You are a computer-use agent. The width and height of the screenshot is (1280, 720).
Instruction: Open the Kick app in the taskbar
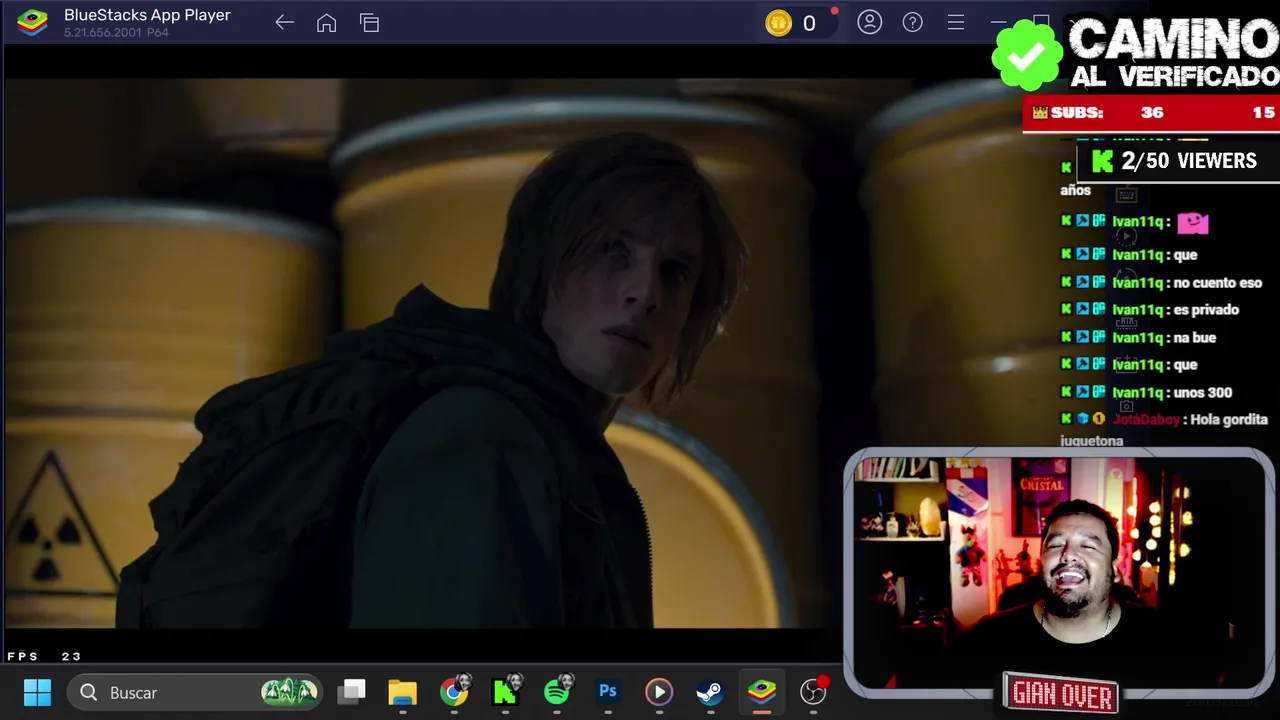[x=505, y=692]
